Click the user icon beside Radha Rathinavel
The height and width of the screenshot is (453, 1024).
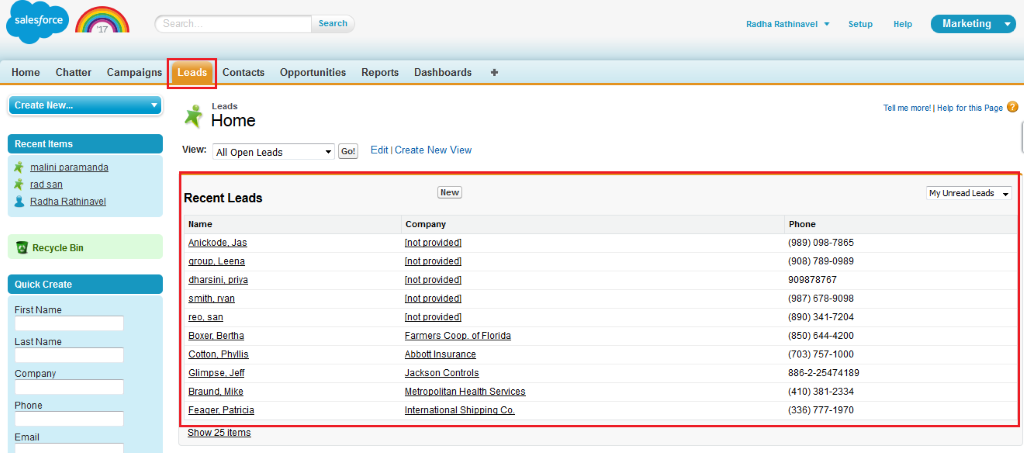(x=19, y=201)
